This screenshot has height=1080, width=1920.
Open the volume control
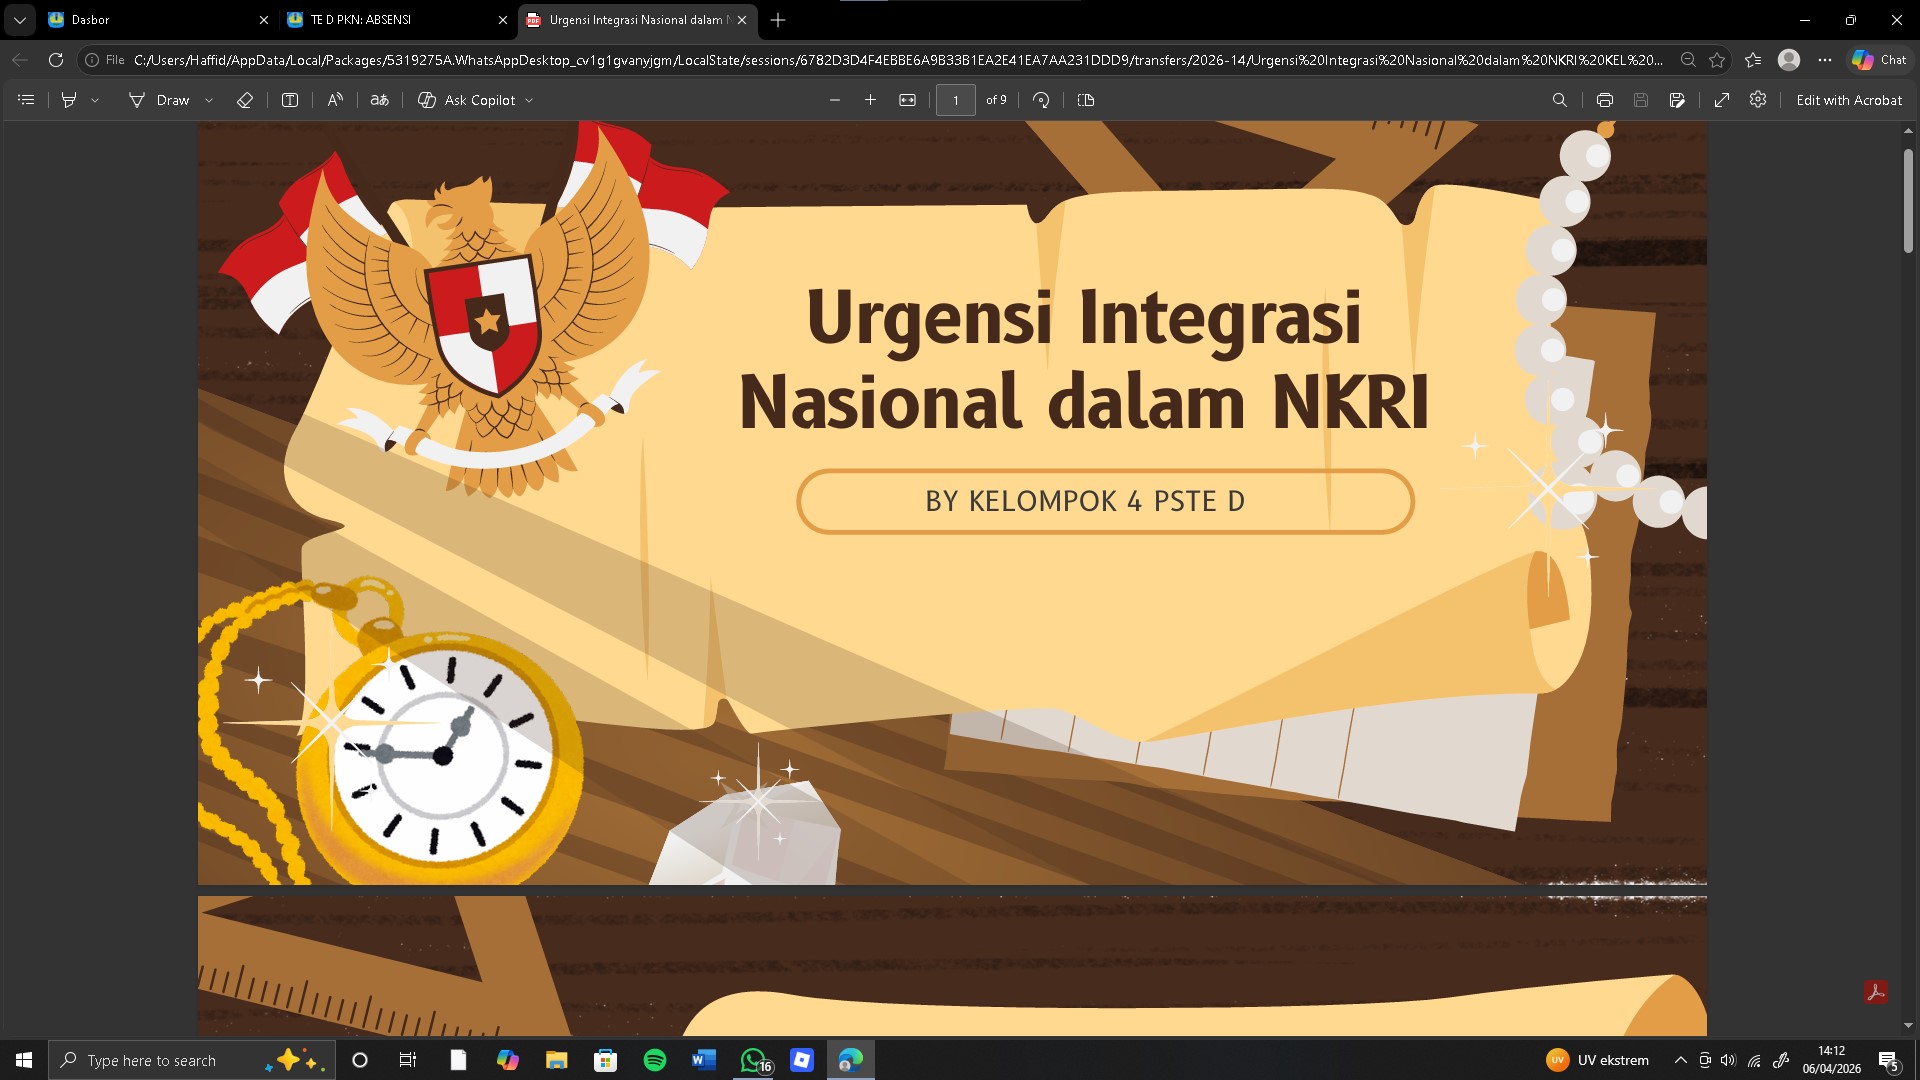tap(1729, 1060)
